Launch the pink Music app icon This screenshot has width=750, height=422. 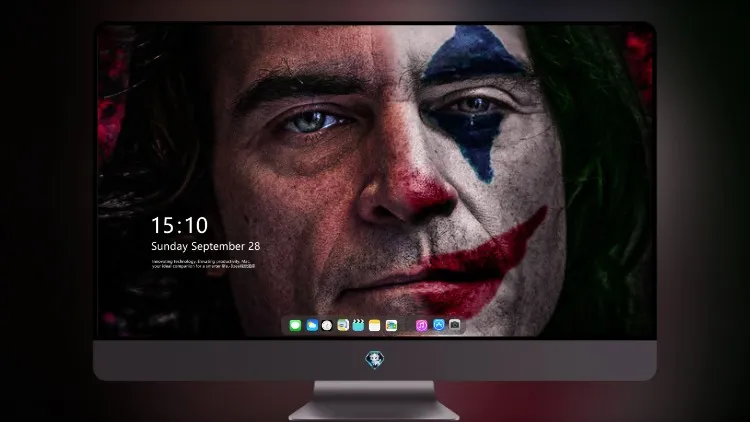(x=421, y=325)
